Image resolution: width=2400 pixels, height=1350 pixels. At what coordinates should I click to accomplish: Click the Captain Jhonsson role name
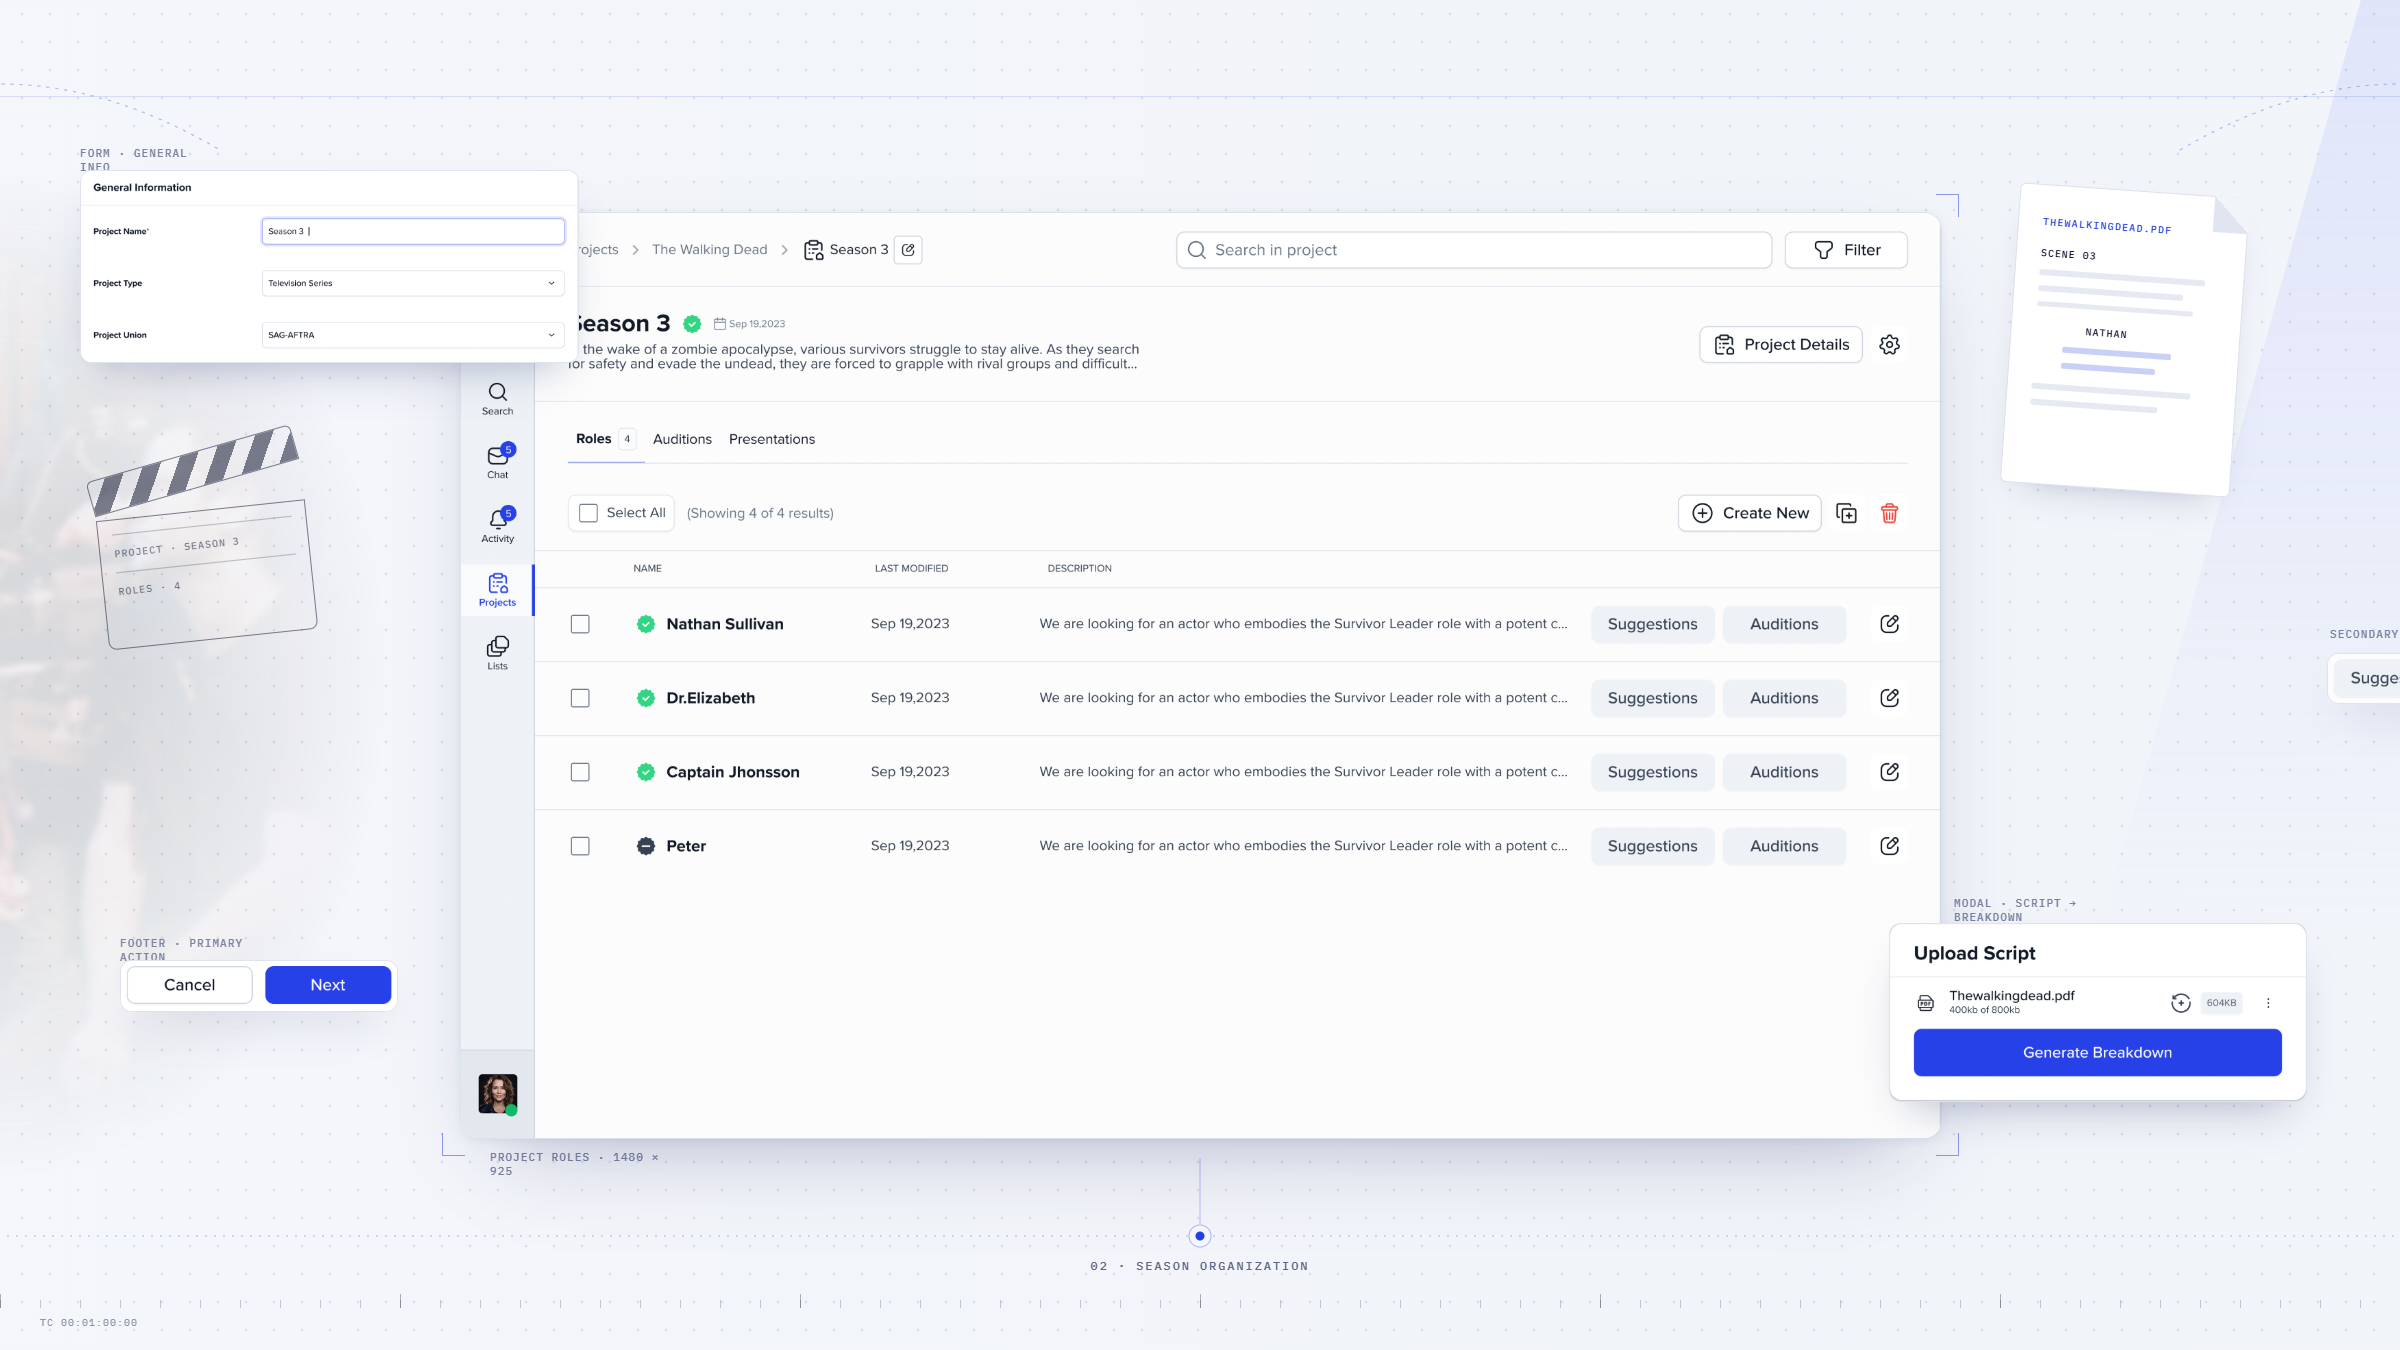click(733, 772)
